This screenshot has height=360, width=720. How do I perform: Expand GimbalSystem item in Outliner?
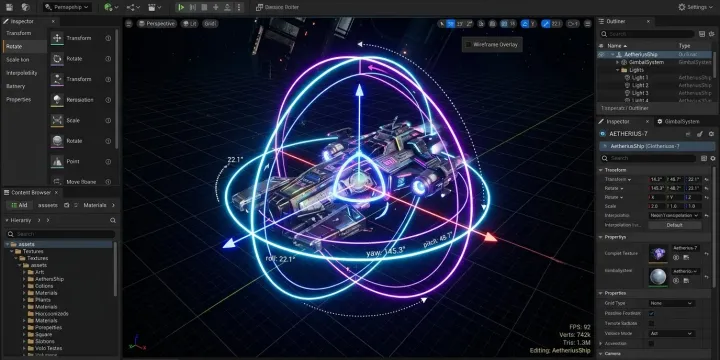(x=618, y=62)
